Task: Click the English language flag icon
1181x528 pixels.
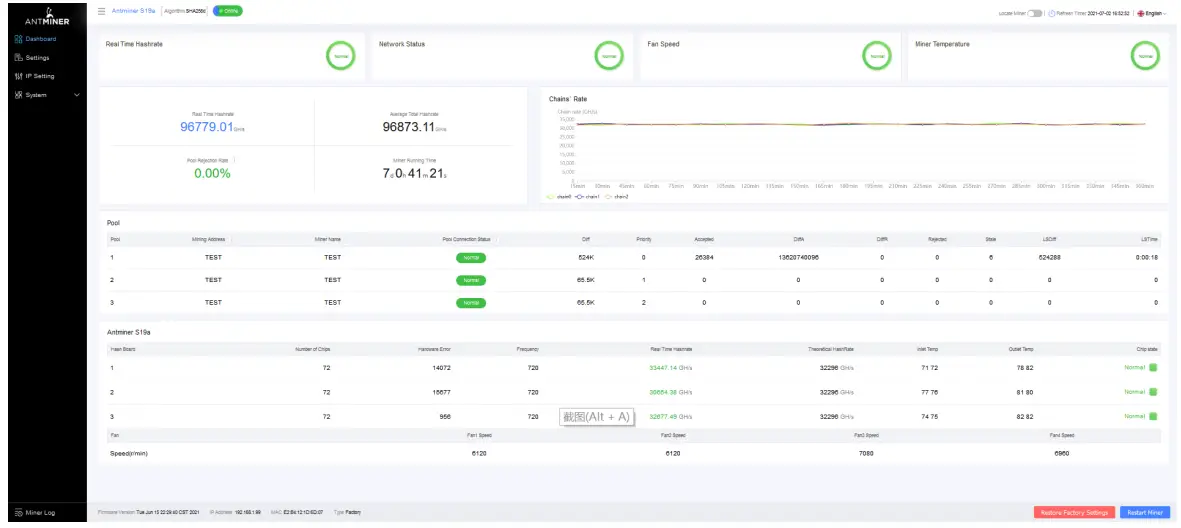Action: [1140, 14]
